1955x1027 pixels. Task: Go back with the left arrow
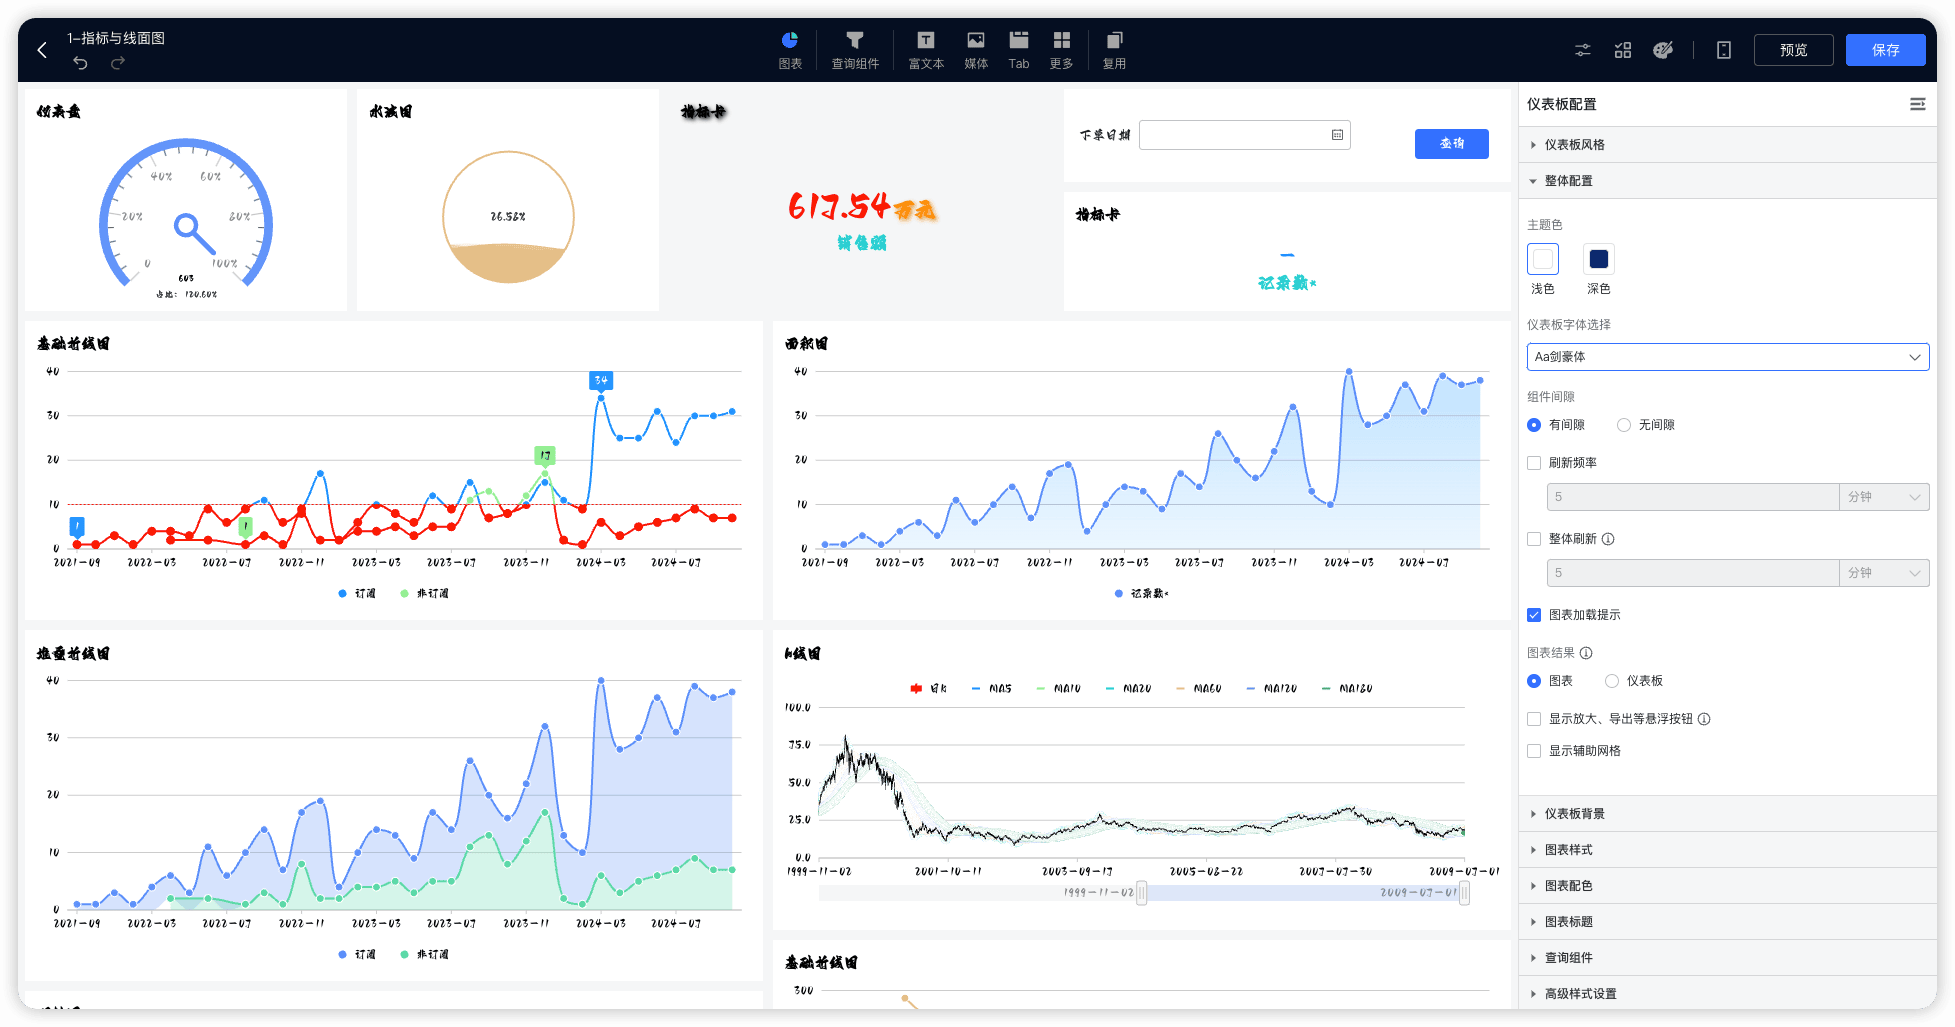[x=42, y=50]
